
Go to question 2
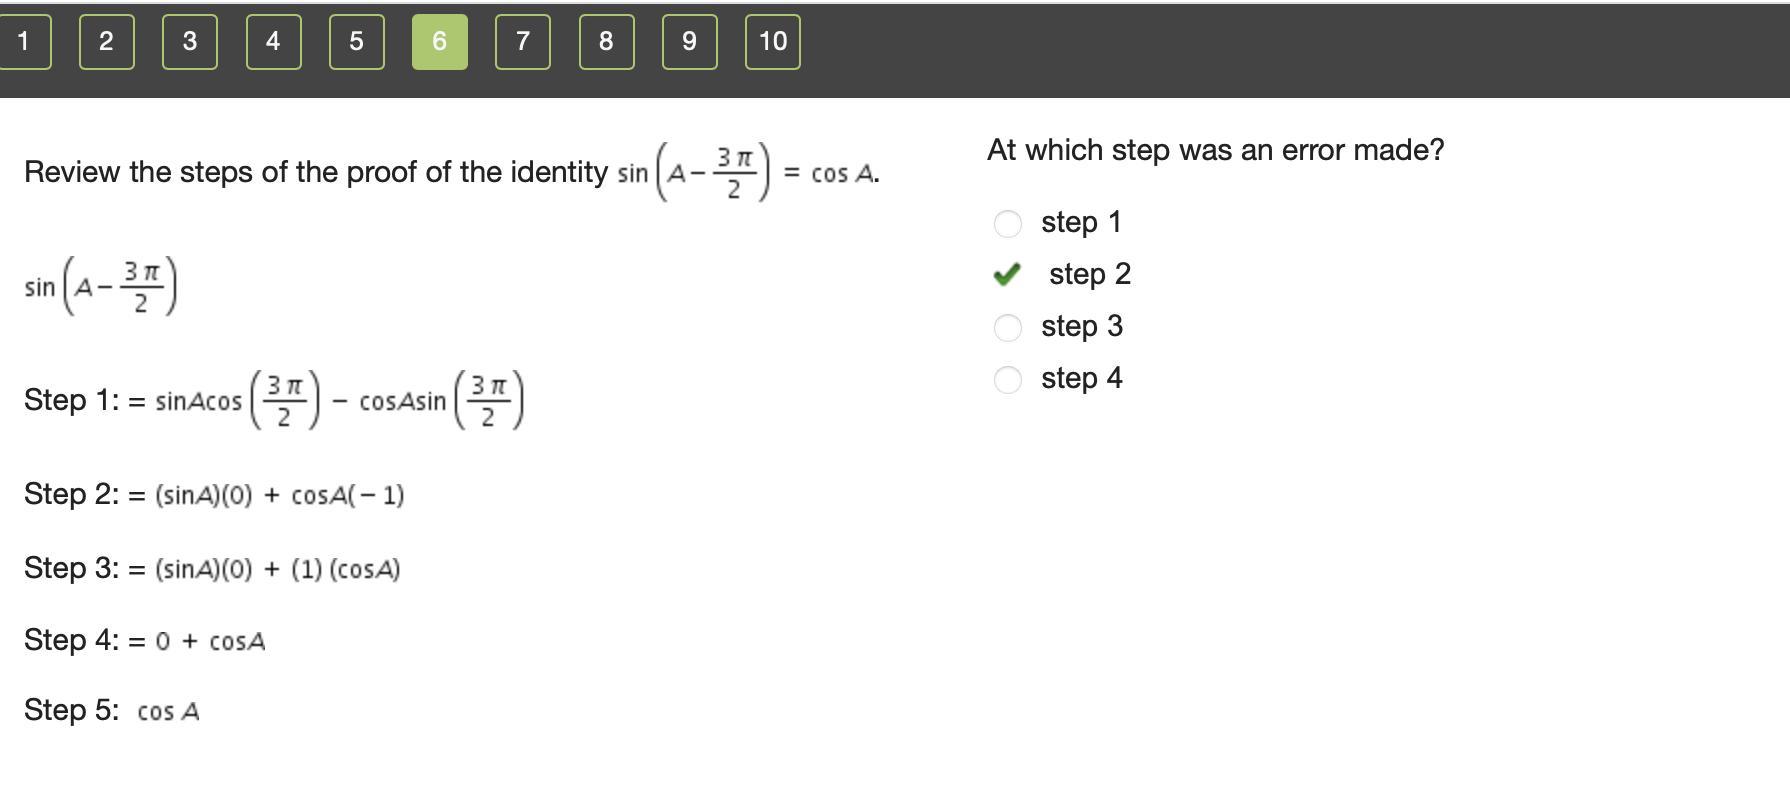[106, 42]
